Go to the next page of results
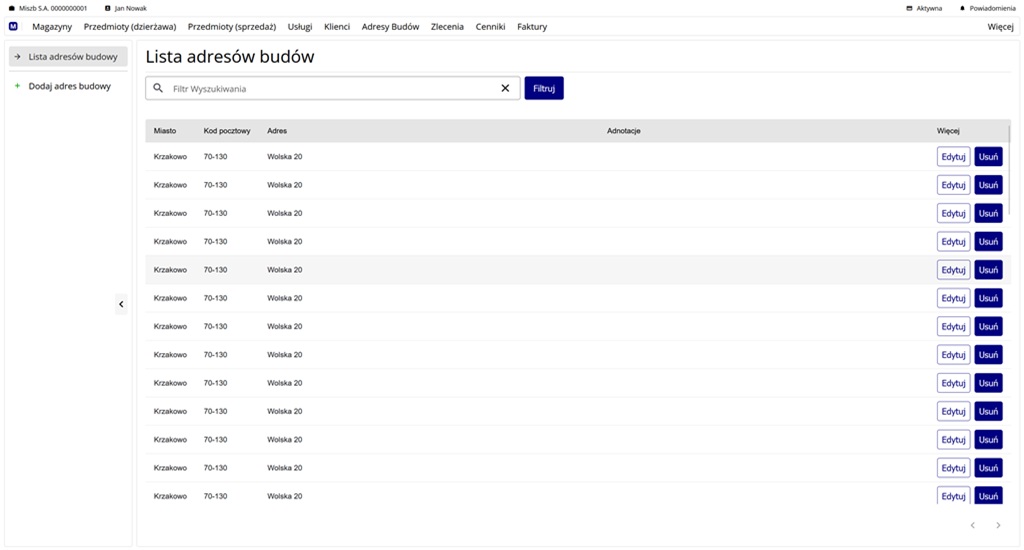1024x550 pixels. pyautogui.click(x=998, y=525)
